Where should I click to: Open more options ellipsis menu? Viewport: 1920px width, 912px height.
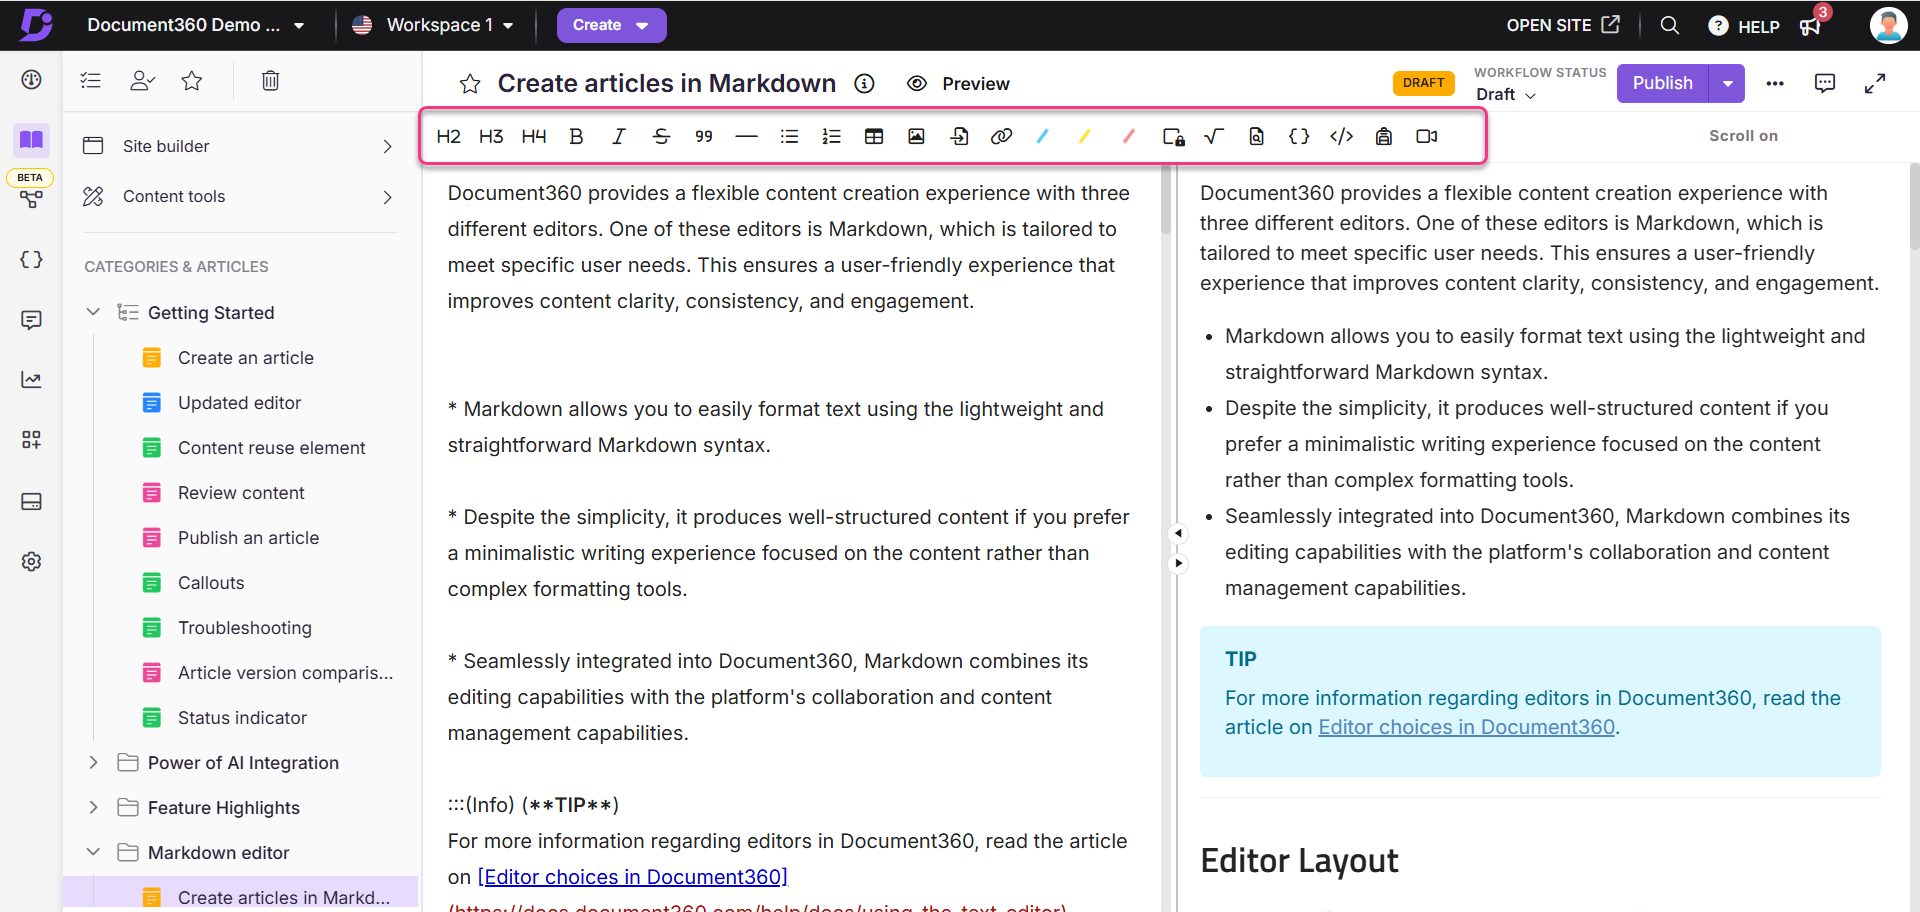[x=1775, y=84]
